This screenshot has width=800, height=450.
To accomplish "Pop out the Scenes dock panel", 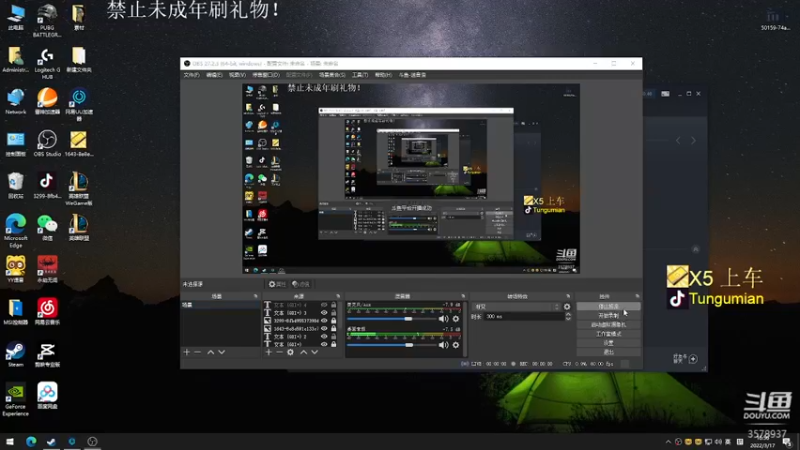I will [256, 296].
